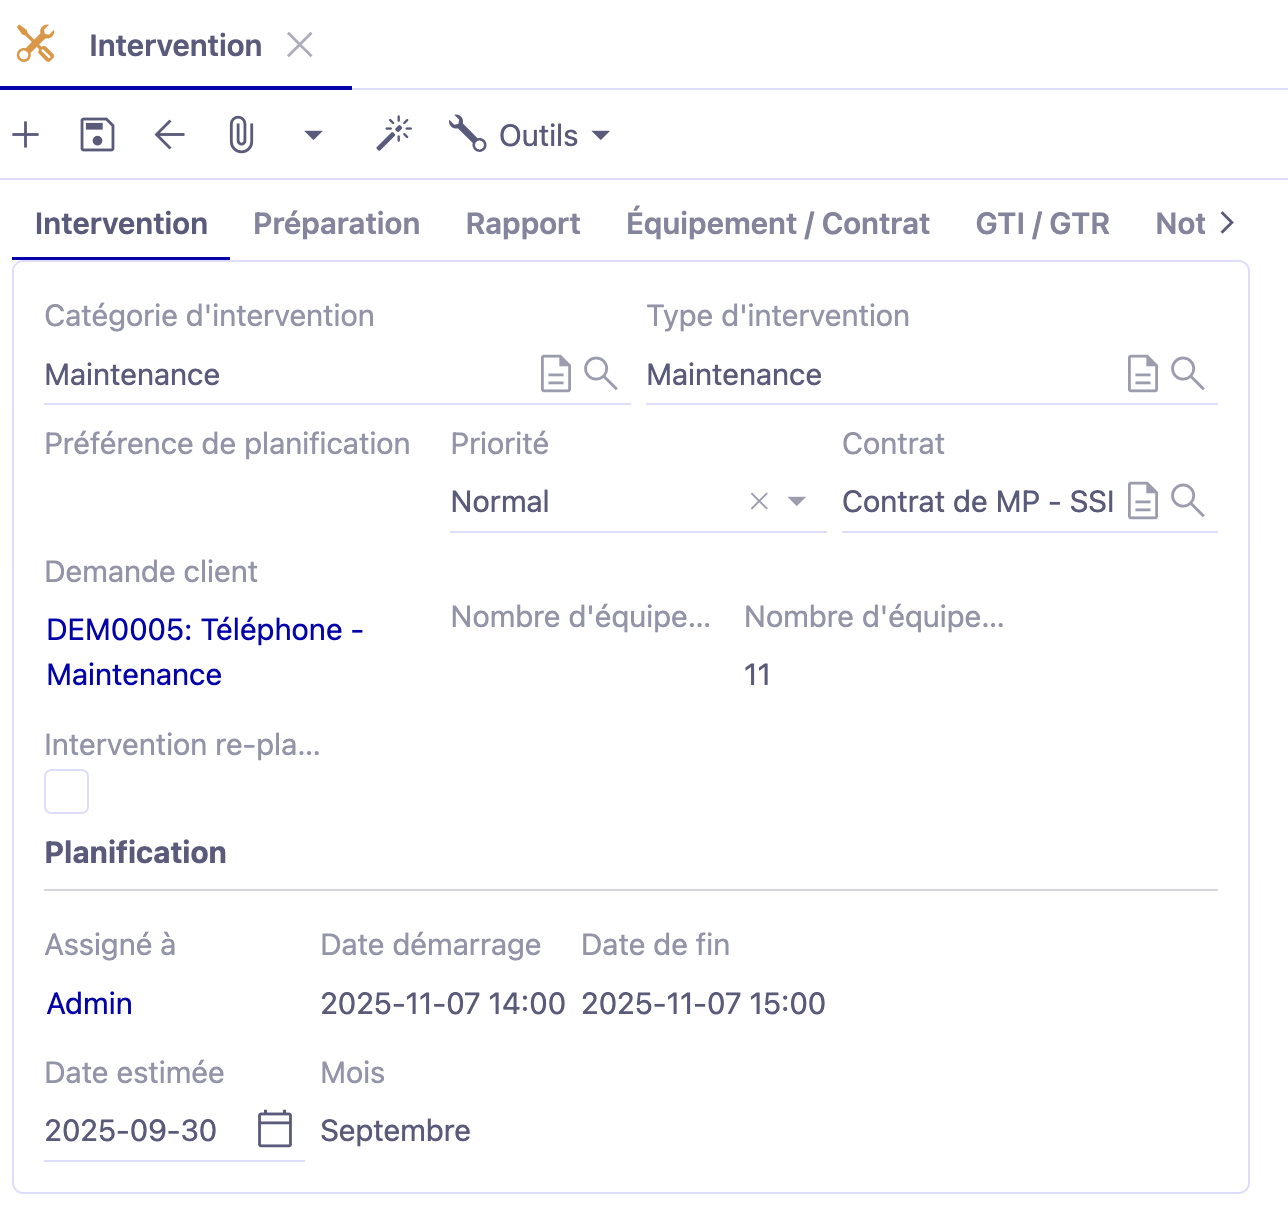1288x1218 pixels.
Task: Click the magic wand icon in toolbar
Action: [394, 134]
